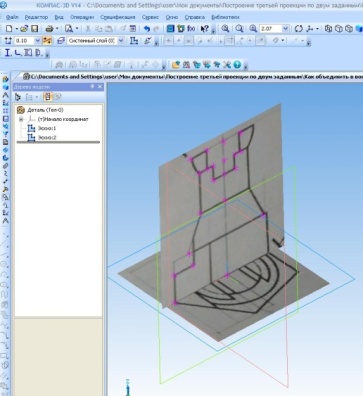Refresh the model view with rotate icon
Viewport: 363px width, 396px height.
pyautogui.click(x=299, y=29)
